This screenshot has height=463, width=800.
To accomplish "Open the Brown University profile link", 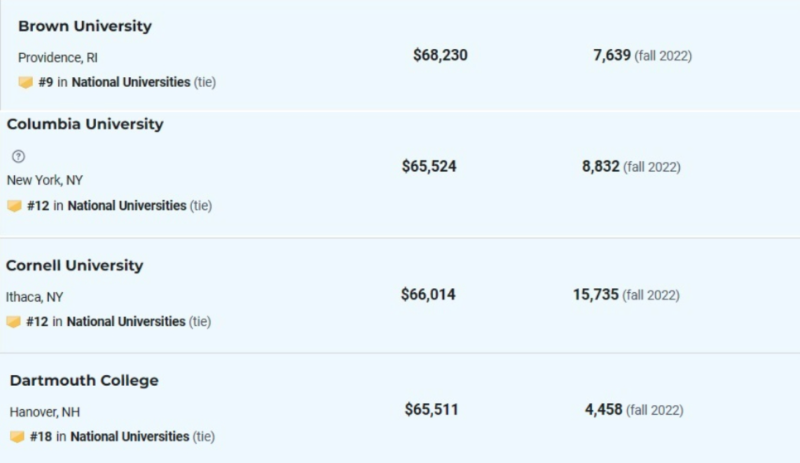I will coord(85,26).
